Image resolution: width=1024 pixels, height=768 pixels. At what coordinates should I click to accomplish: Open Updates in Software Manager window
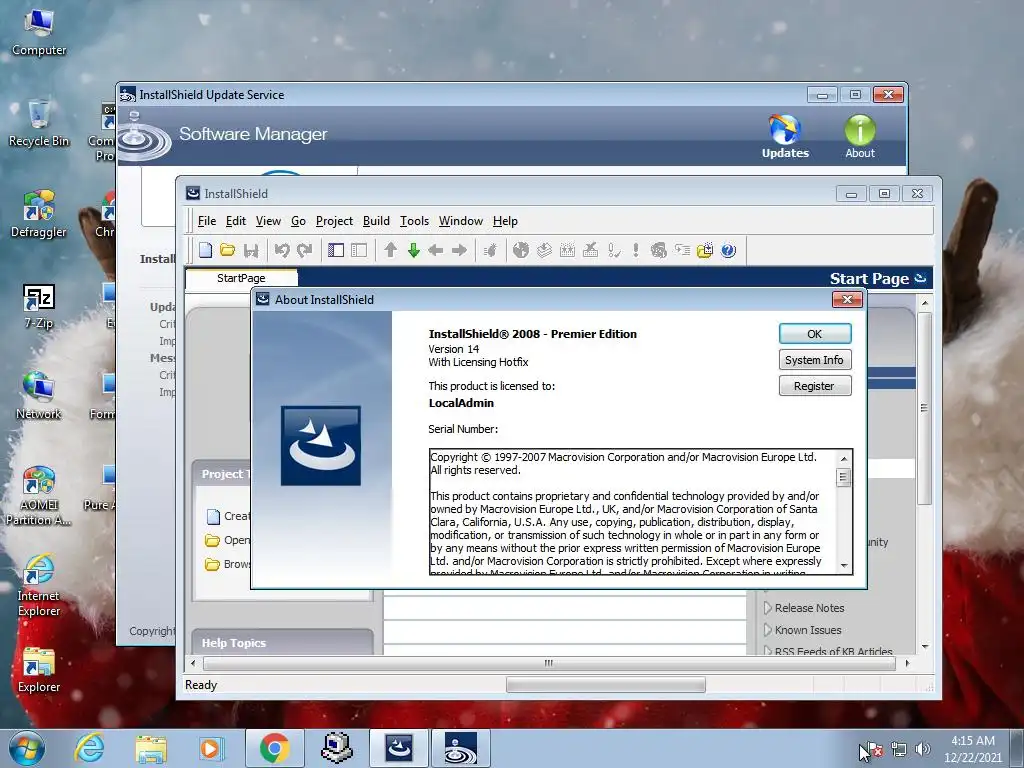pos(785,136)
